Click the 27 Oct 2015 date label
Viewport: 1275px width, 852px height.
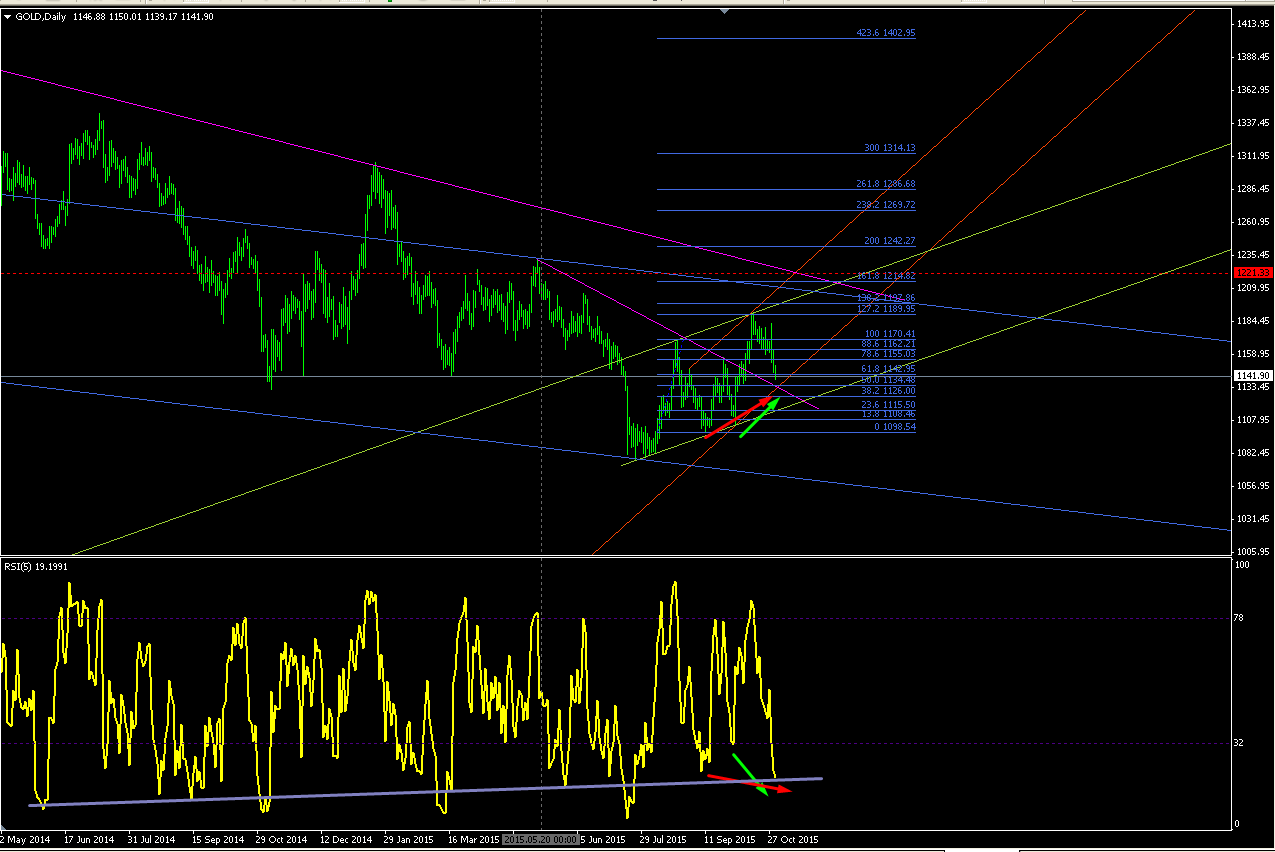[793, 840]
